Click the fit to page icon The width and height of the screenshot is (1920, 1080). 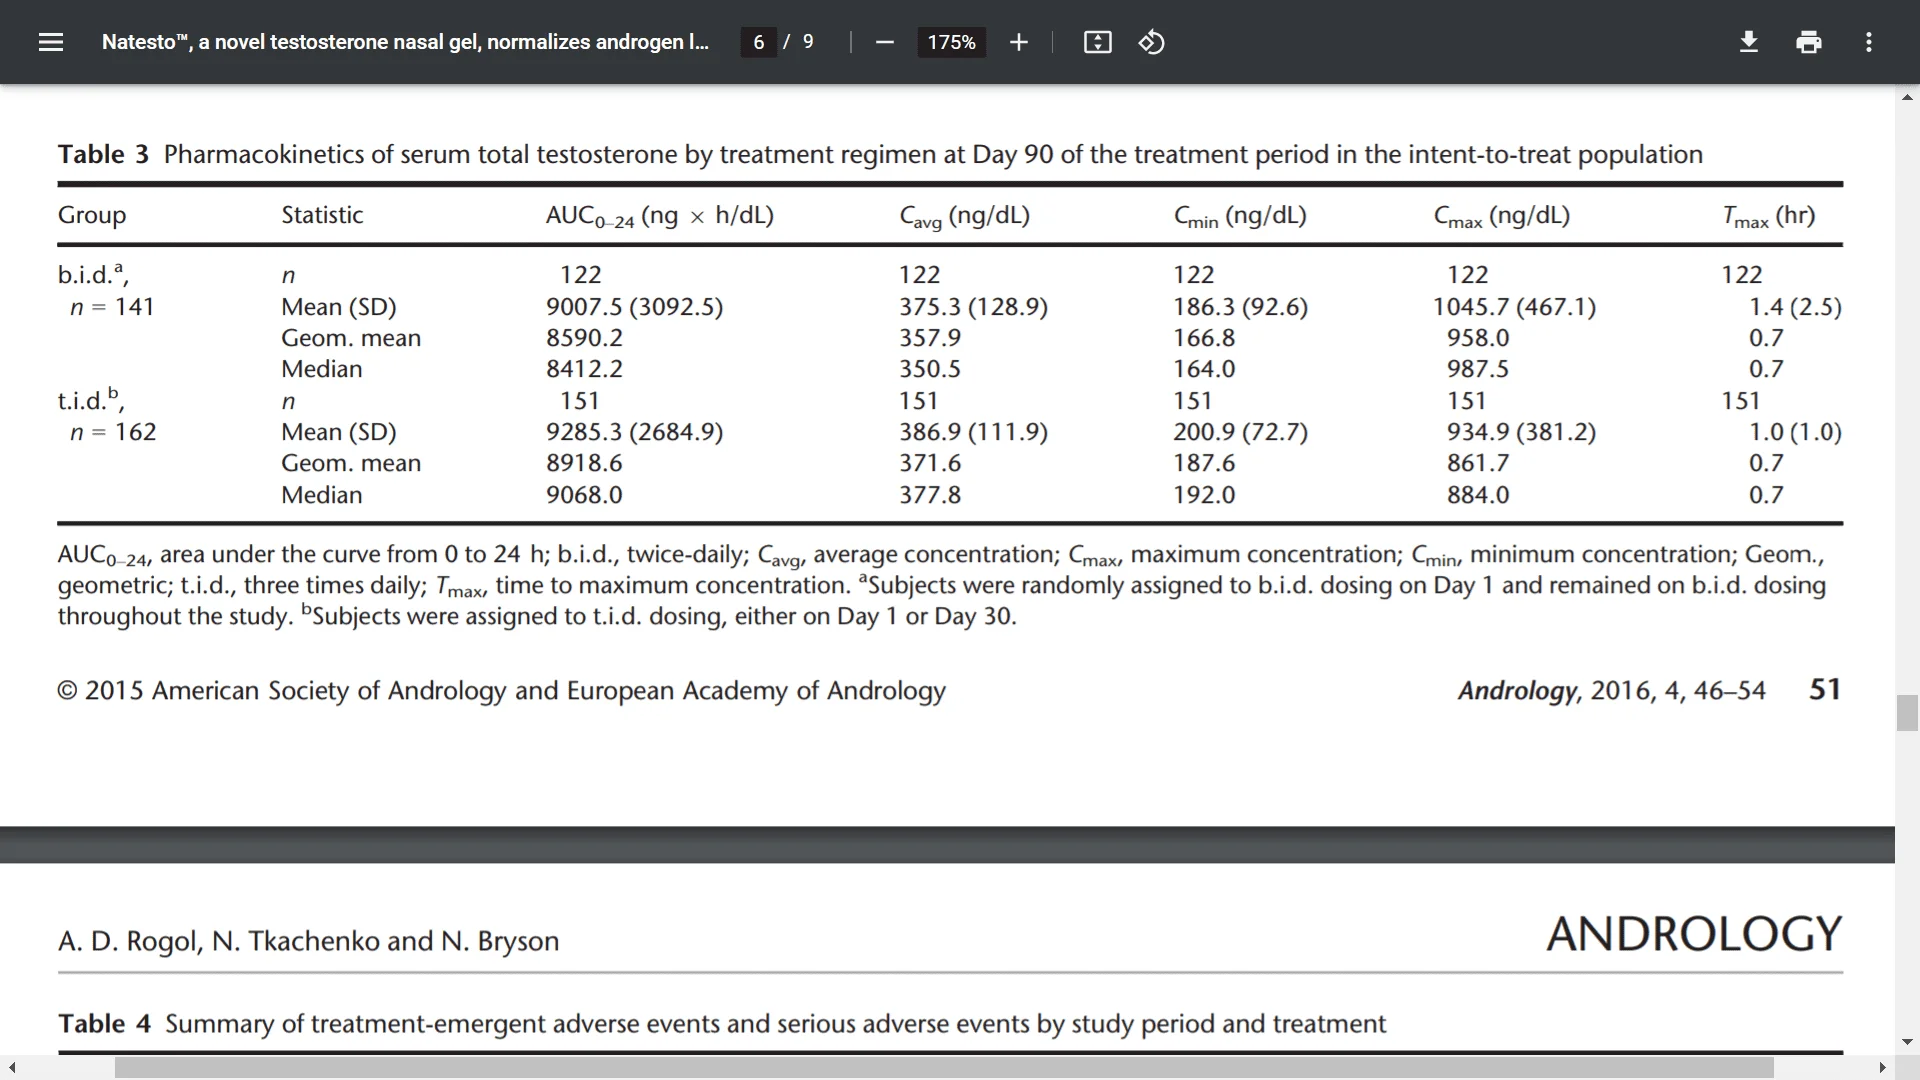click(x=1097, y=42)
